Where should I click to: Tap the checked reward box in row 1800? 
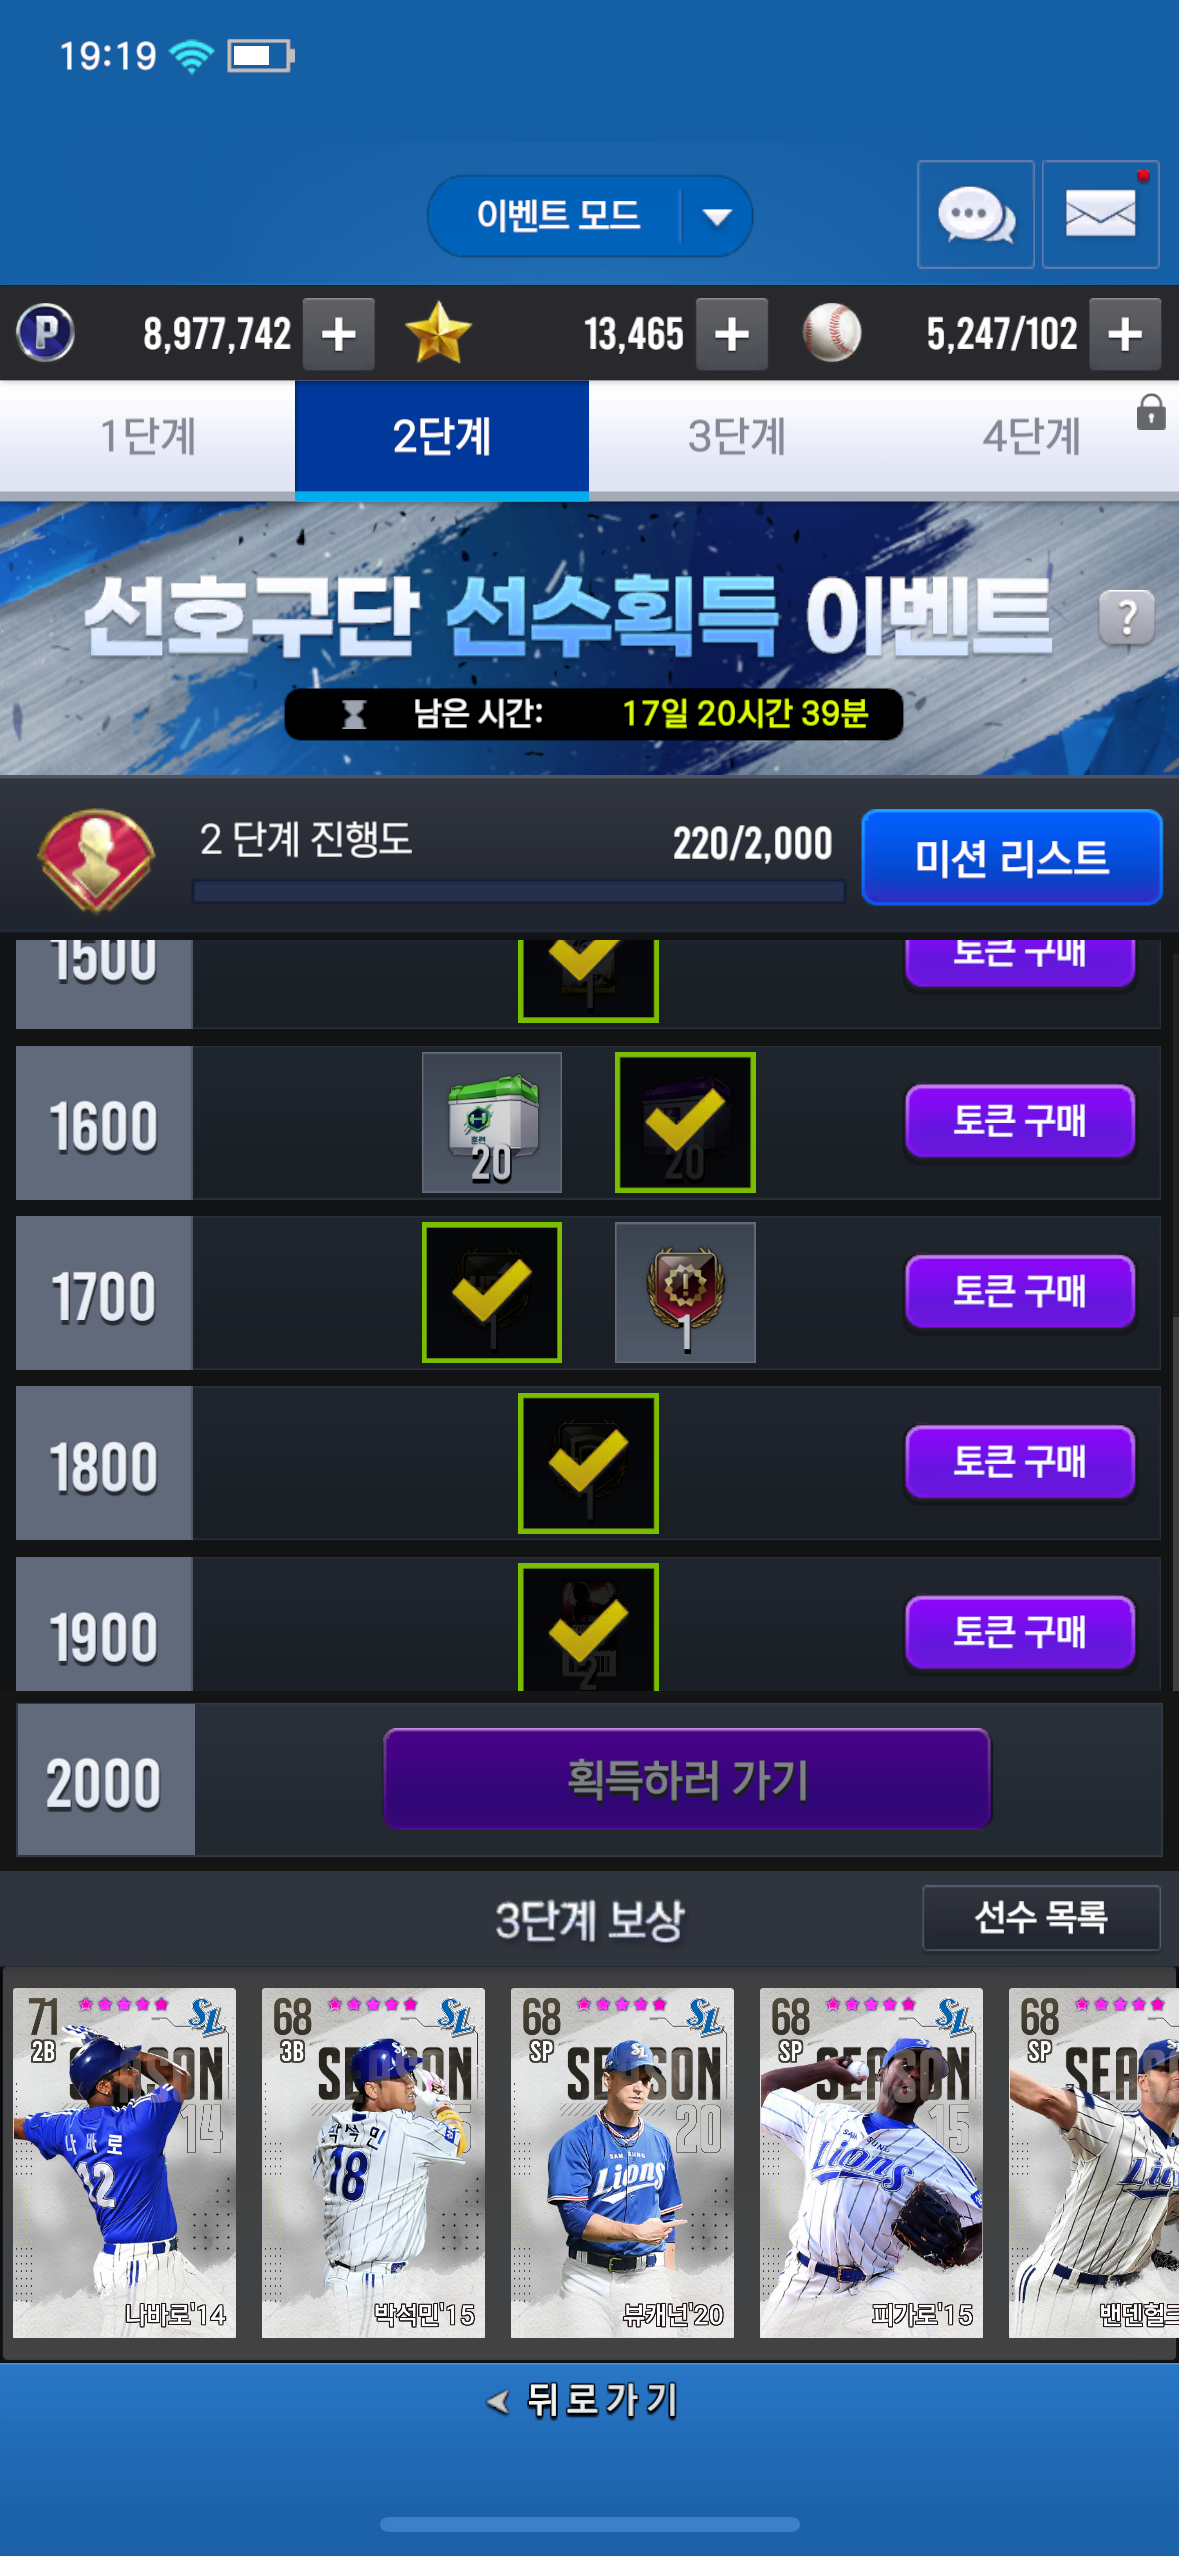(x=588, y=1463)
